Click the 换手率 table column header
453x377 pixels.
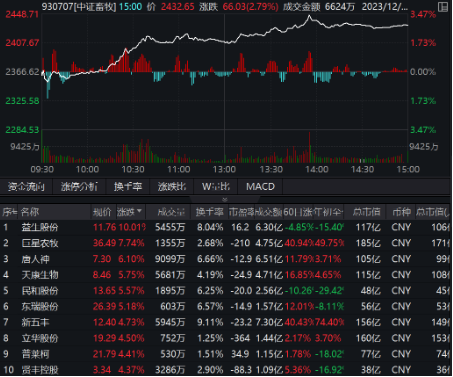pyautogui.click(x=209, y=212)
